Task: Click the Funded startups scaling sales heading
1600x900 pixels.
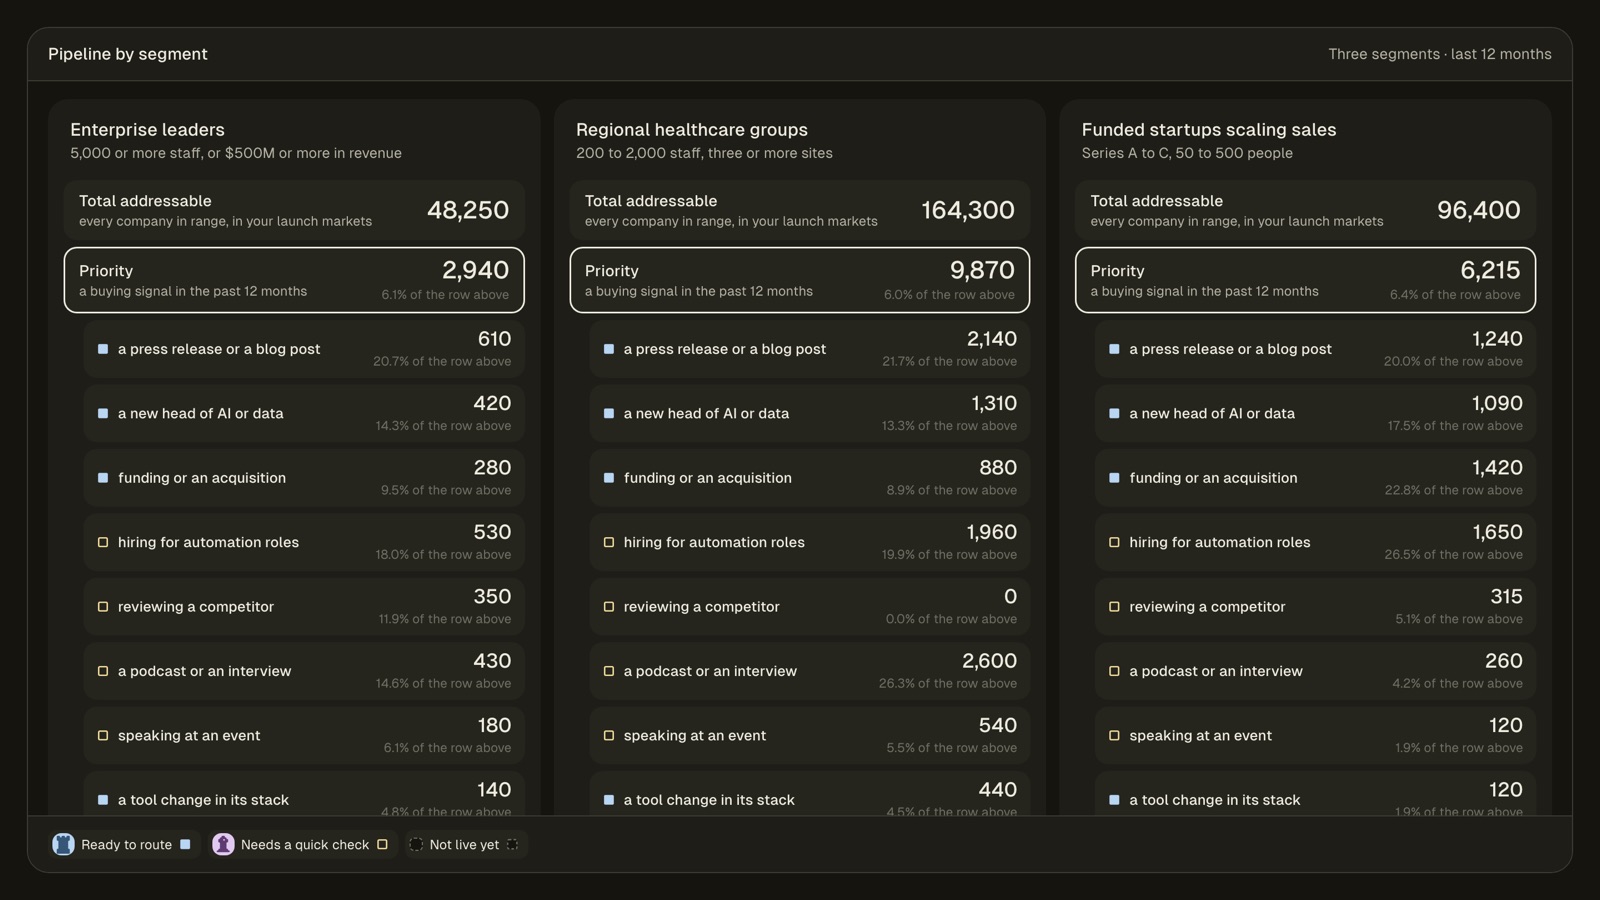Action: pos(1209,130)
